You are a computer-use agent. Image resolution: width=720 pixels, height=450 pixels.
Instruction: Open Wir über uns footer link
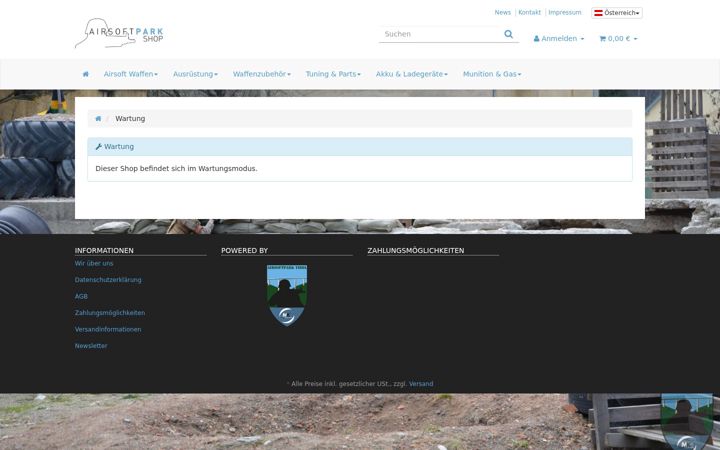pyautogui.click(x=94, y=263)
